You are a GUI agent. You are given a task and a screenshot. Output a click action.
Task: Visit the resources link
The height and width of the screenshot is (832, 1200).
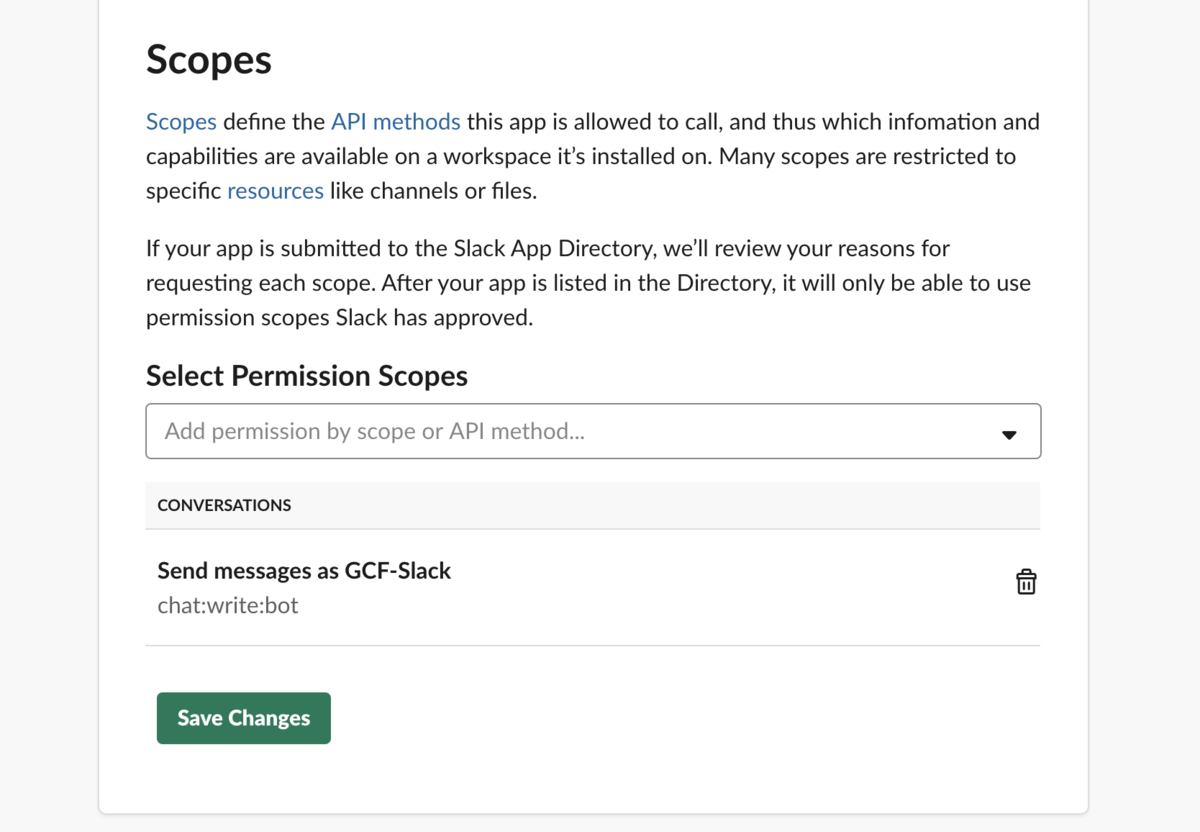pos(275,191)
